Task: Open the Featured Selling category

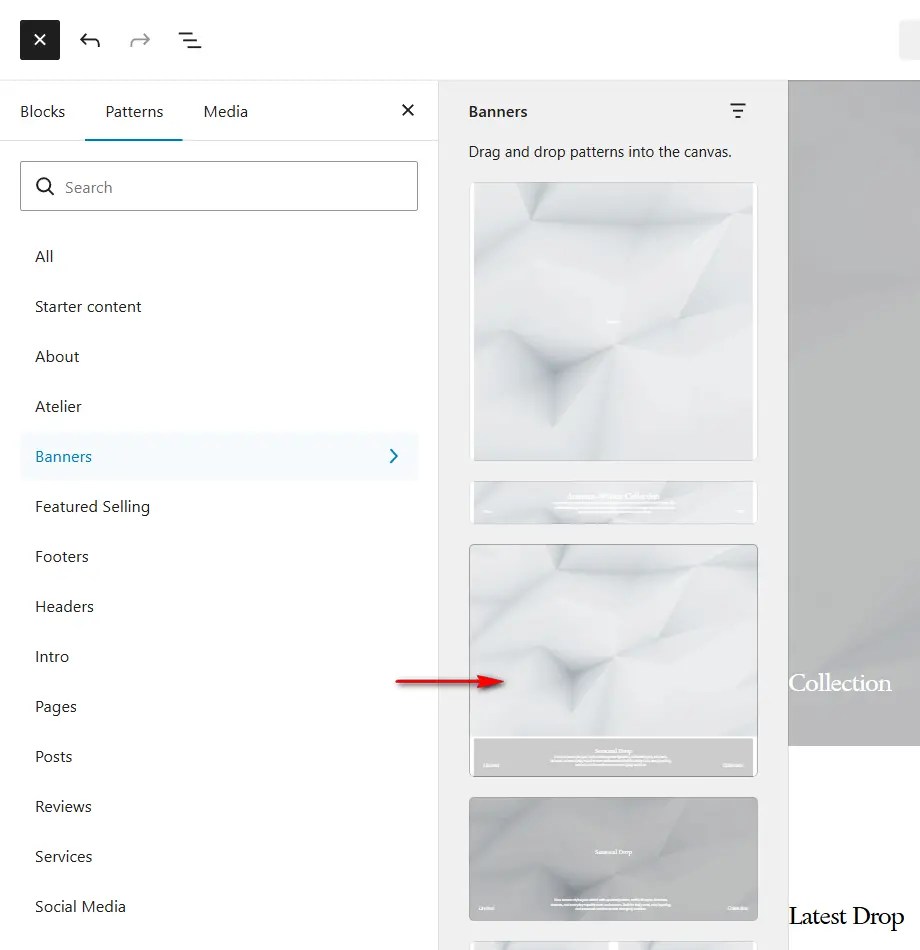Action: click(219, 507)
